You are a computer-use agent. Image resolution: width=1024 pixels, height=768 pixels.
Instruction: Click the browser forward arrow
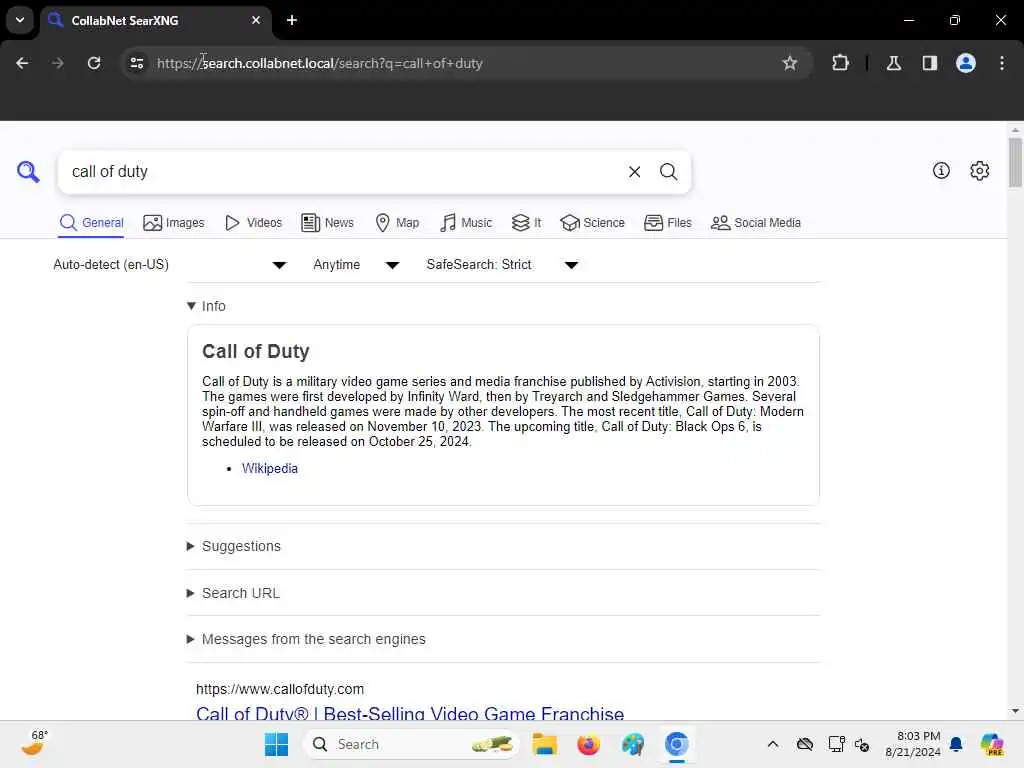tap(58, 63)
